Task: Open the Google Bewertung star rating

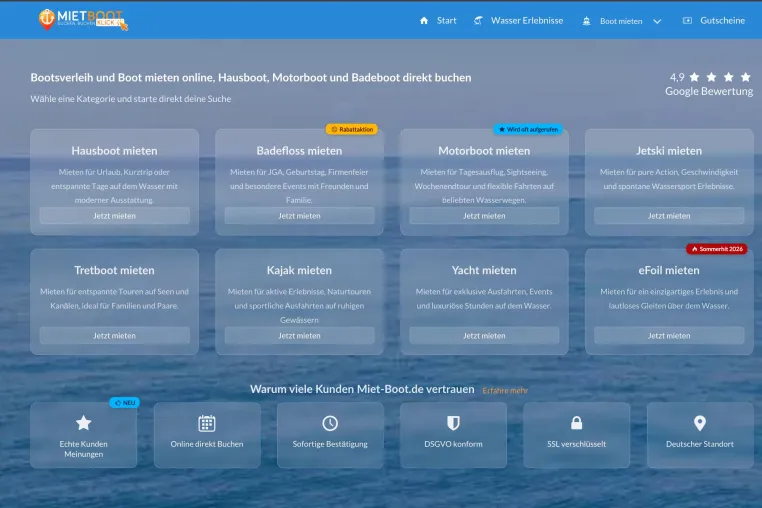Action: coord(710,84)
